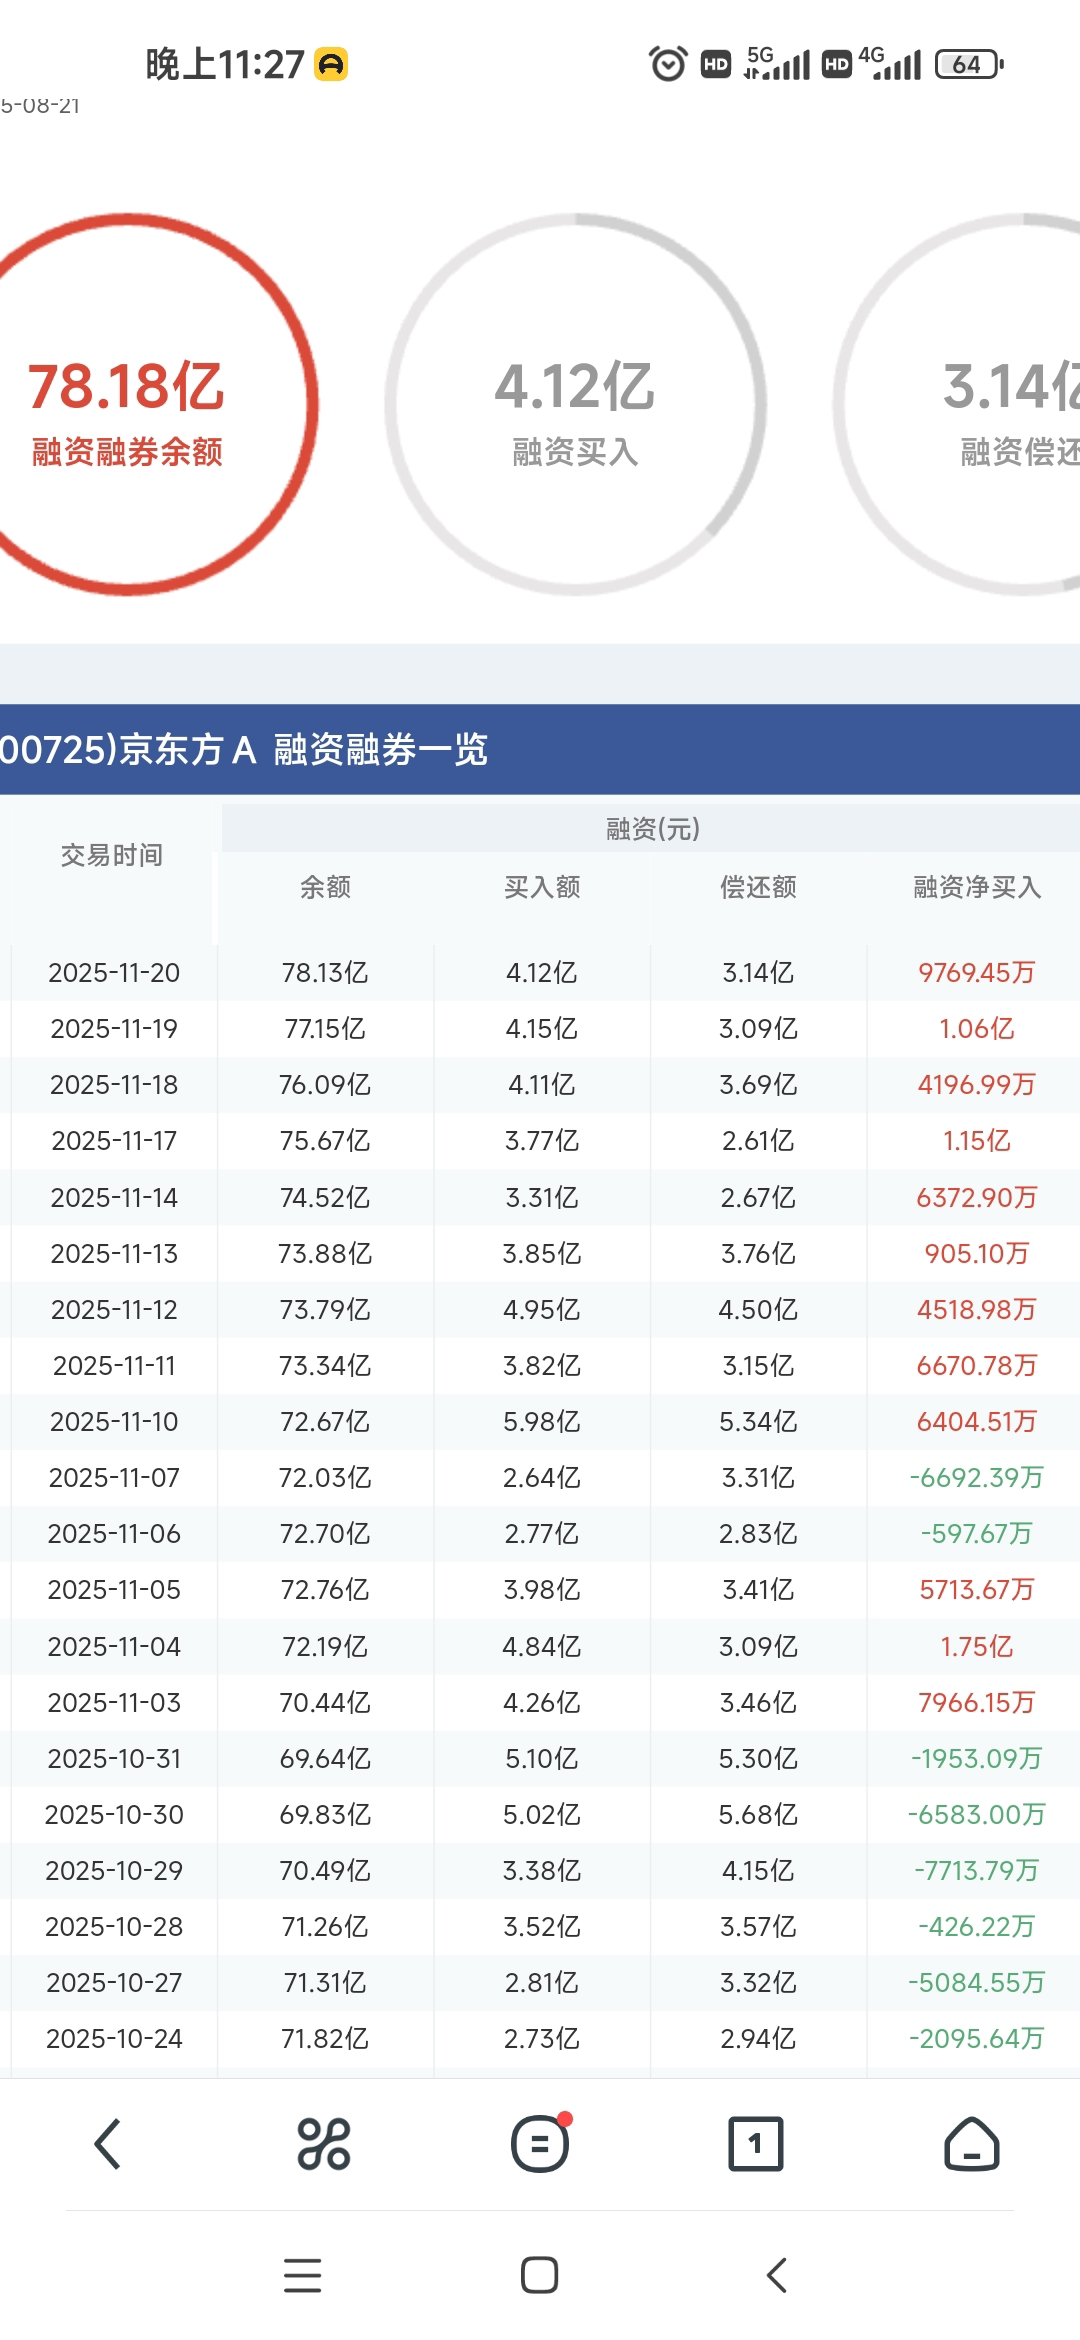Viewport: 1080px width, 2340px height.
Task: Tap the 5G signal strength indicator
Action: click(x=778, y=64)
